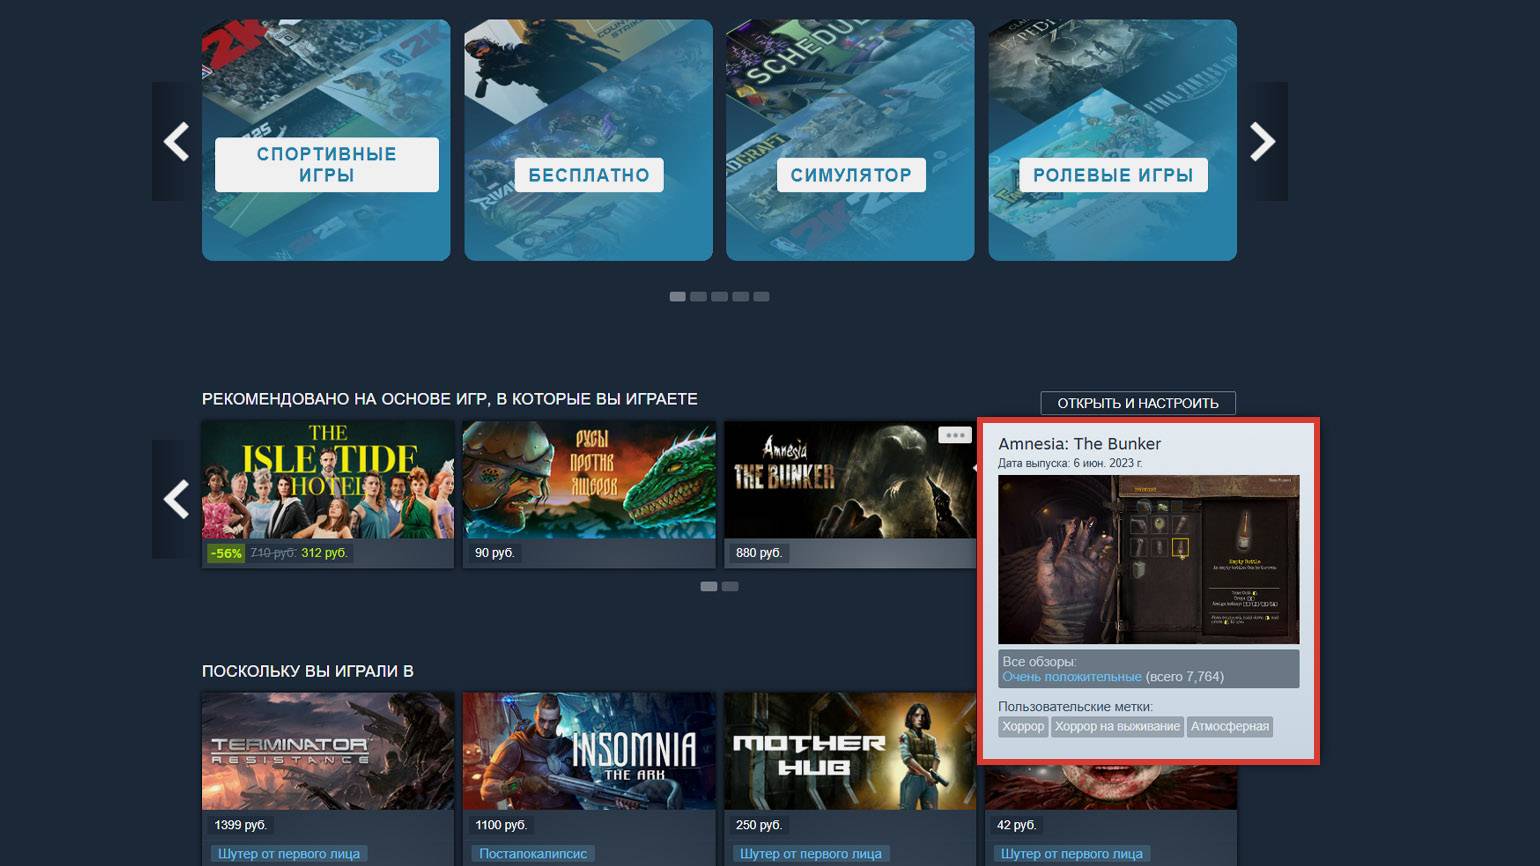This screenshot has width=1540, height=866.
Task: Open Terminator Resistance game
Action: click(328, 751)
